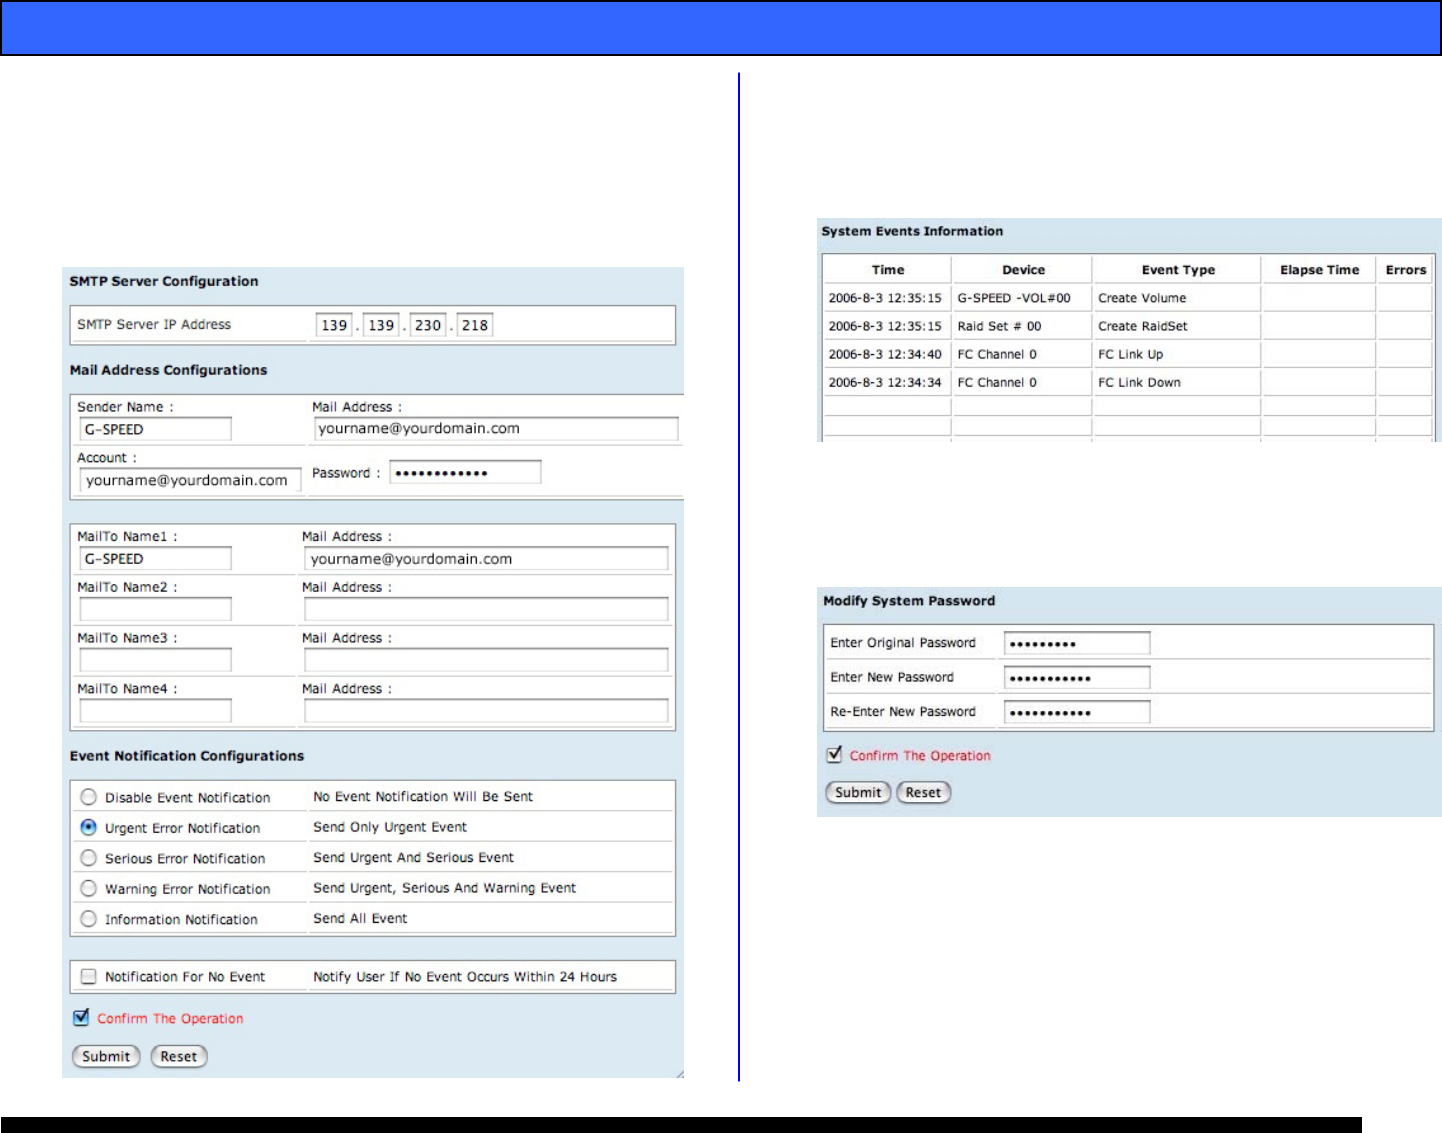
Task: Enable Notification For No Event checkbox
Action: (89, 976)
